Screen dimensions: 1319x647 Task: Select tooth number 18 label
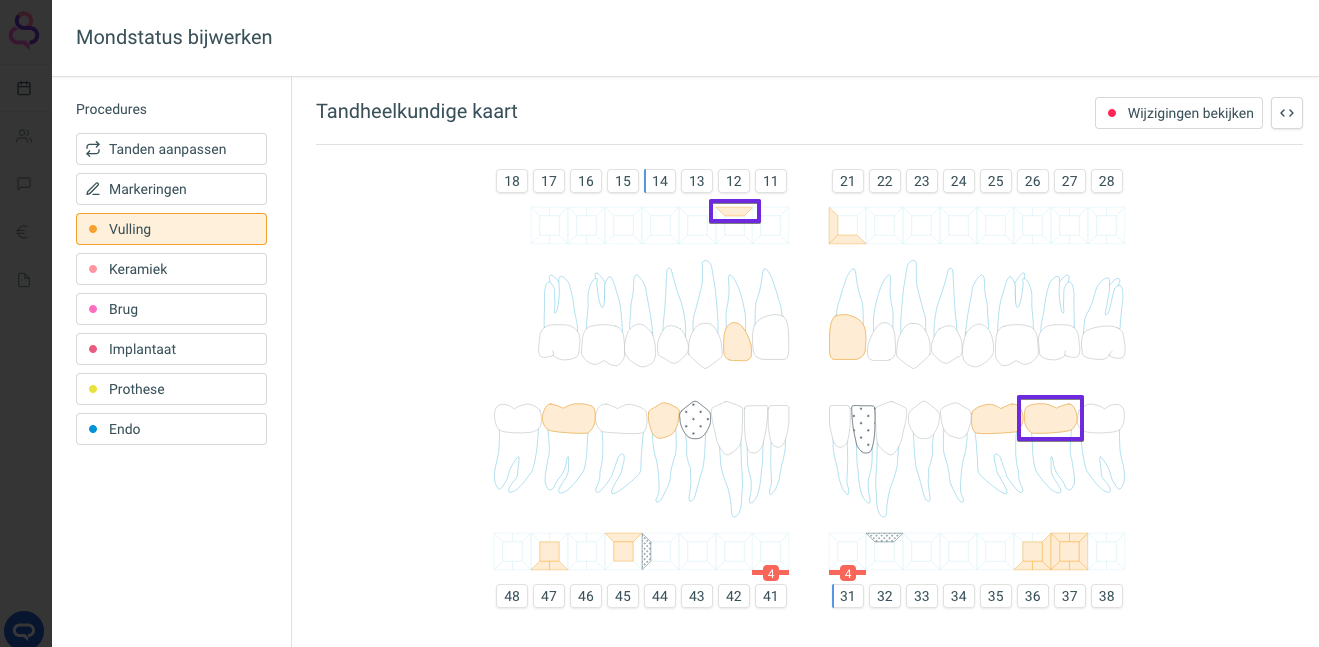512,181
